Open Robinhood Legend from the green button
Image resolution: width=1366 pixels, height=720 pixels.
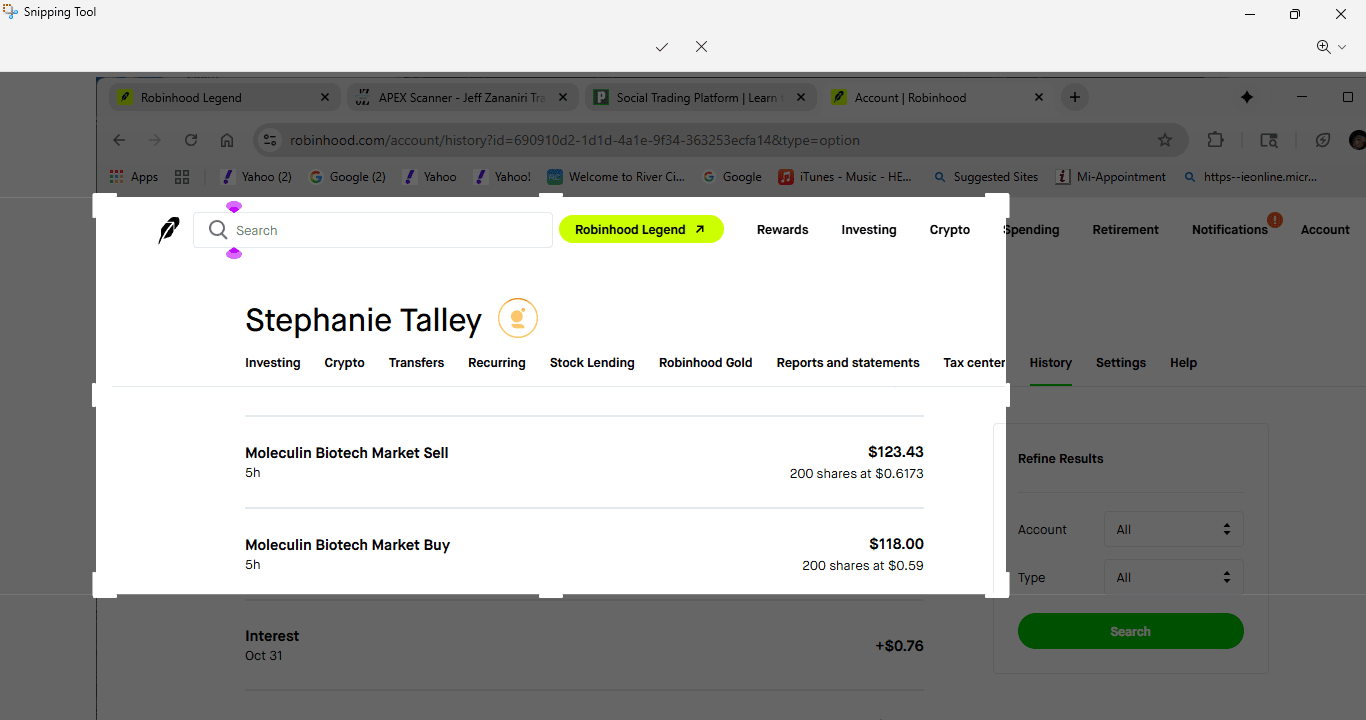point(641,230)
